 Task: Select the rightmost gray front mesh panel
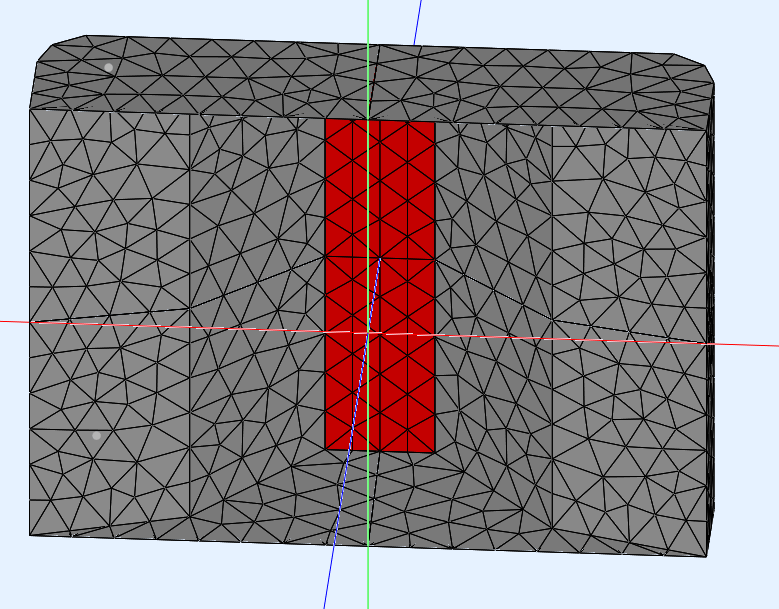tap(629, 340)
